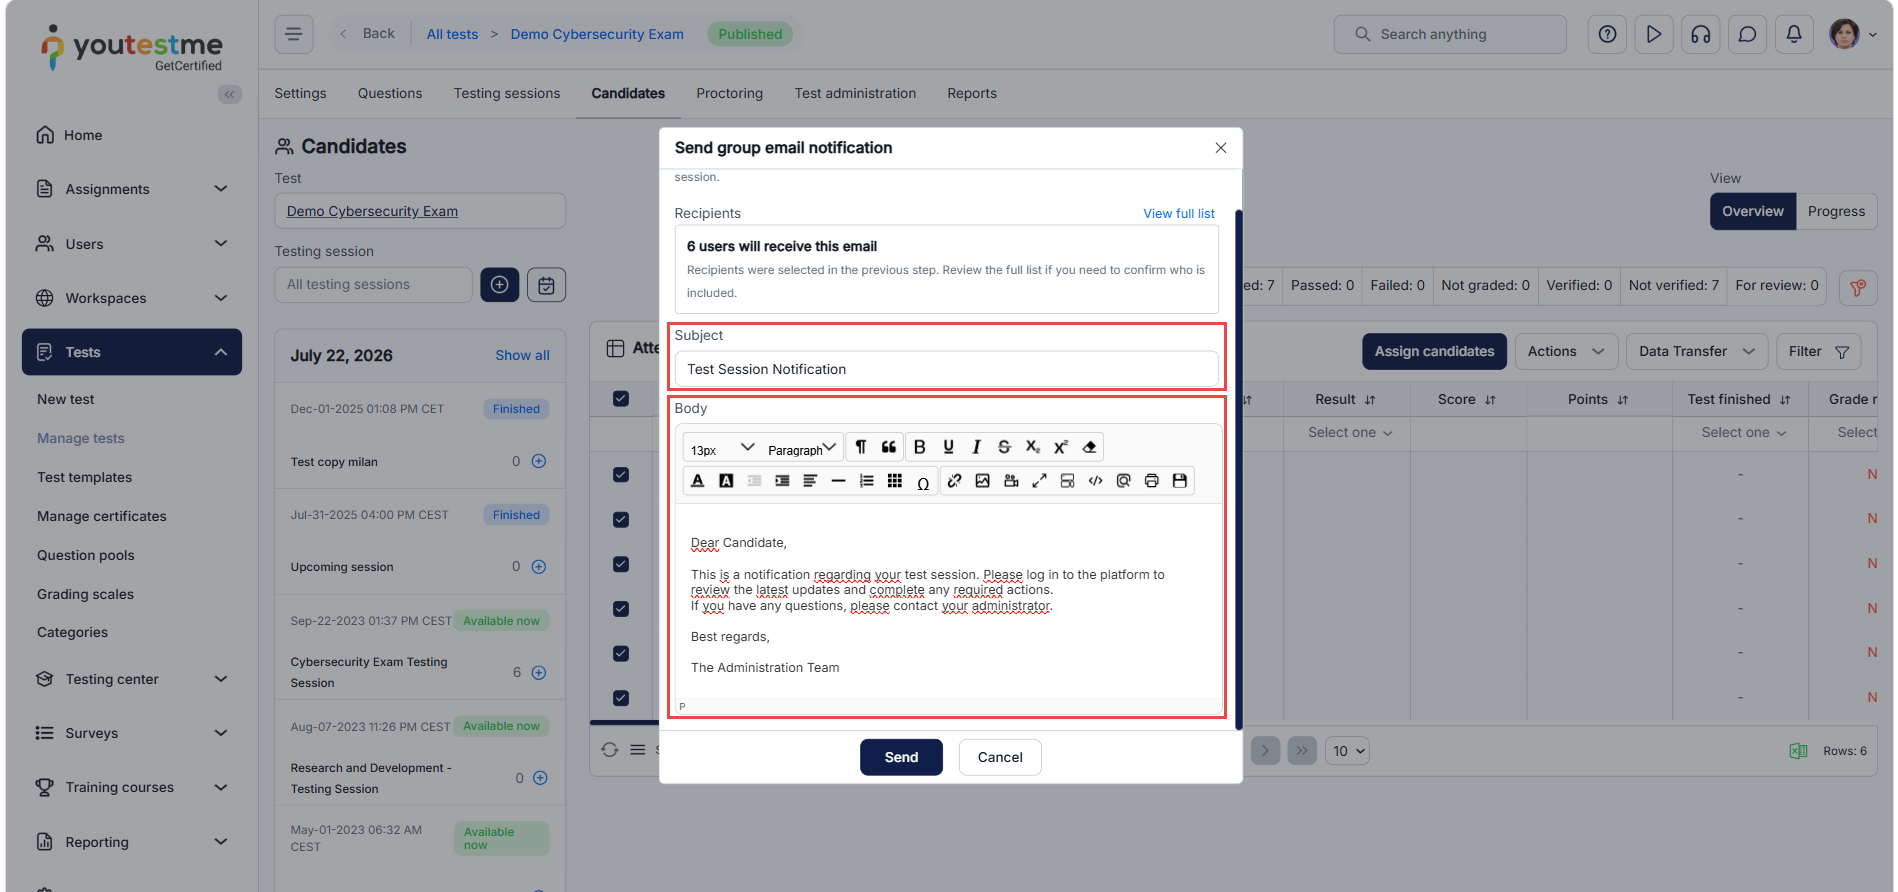Insert a link using the link icon
1898x892 pixels.
point(955,481)
